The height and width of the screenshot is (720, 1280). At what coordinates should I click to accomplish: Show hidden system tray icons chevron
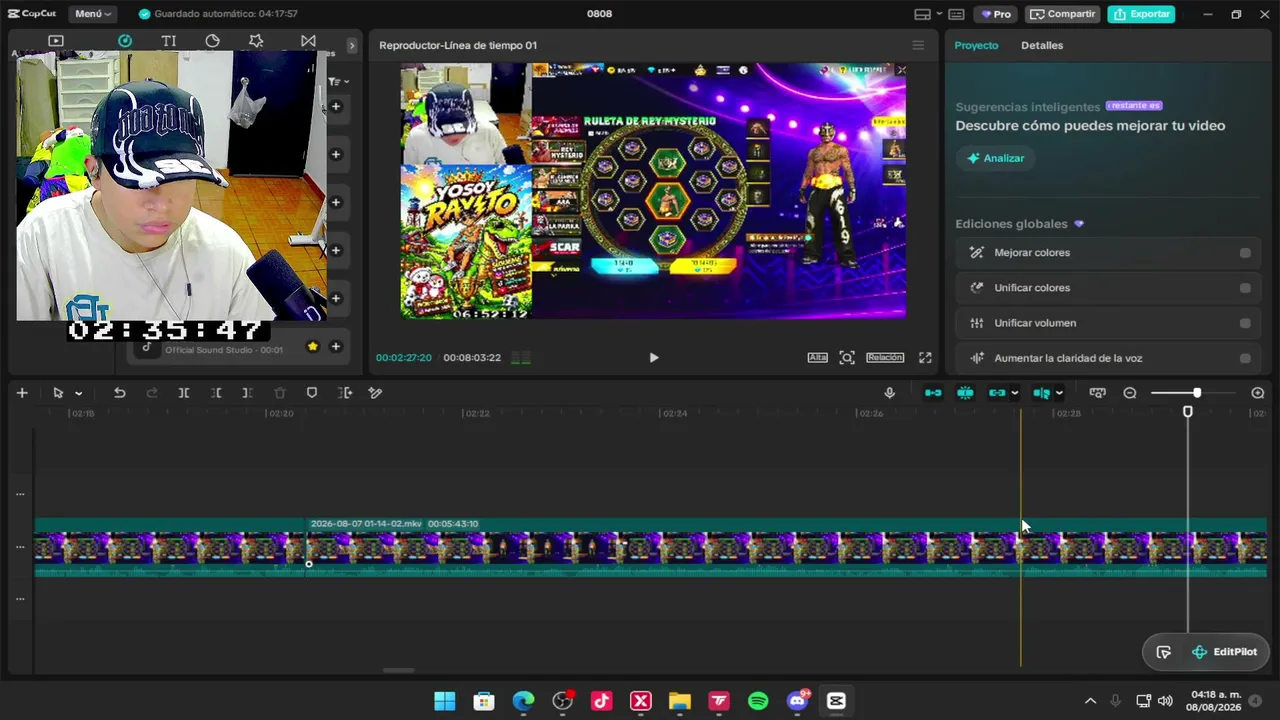pos(1090,701)
